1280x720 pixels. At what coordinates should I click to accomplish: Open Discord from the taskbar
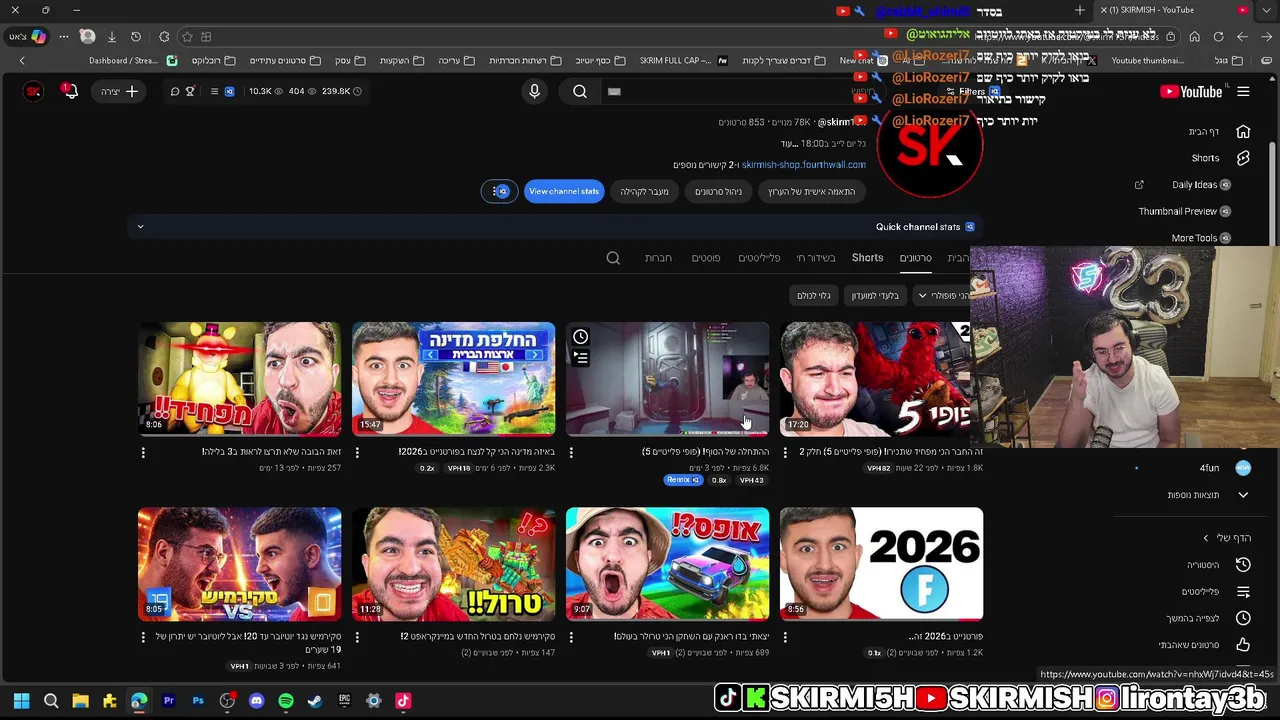click(x=257, y=701)
